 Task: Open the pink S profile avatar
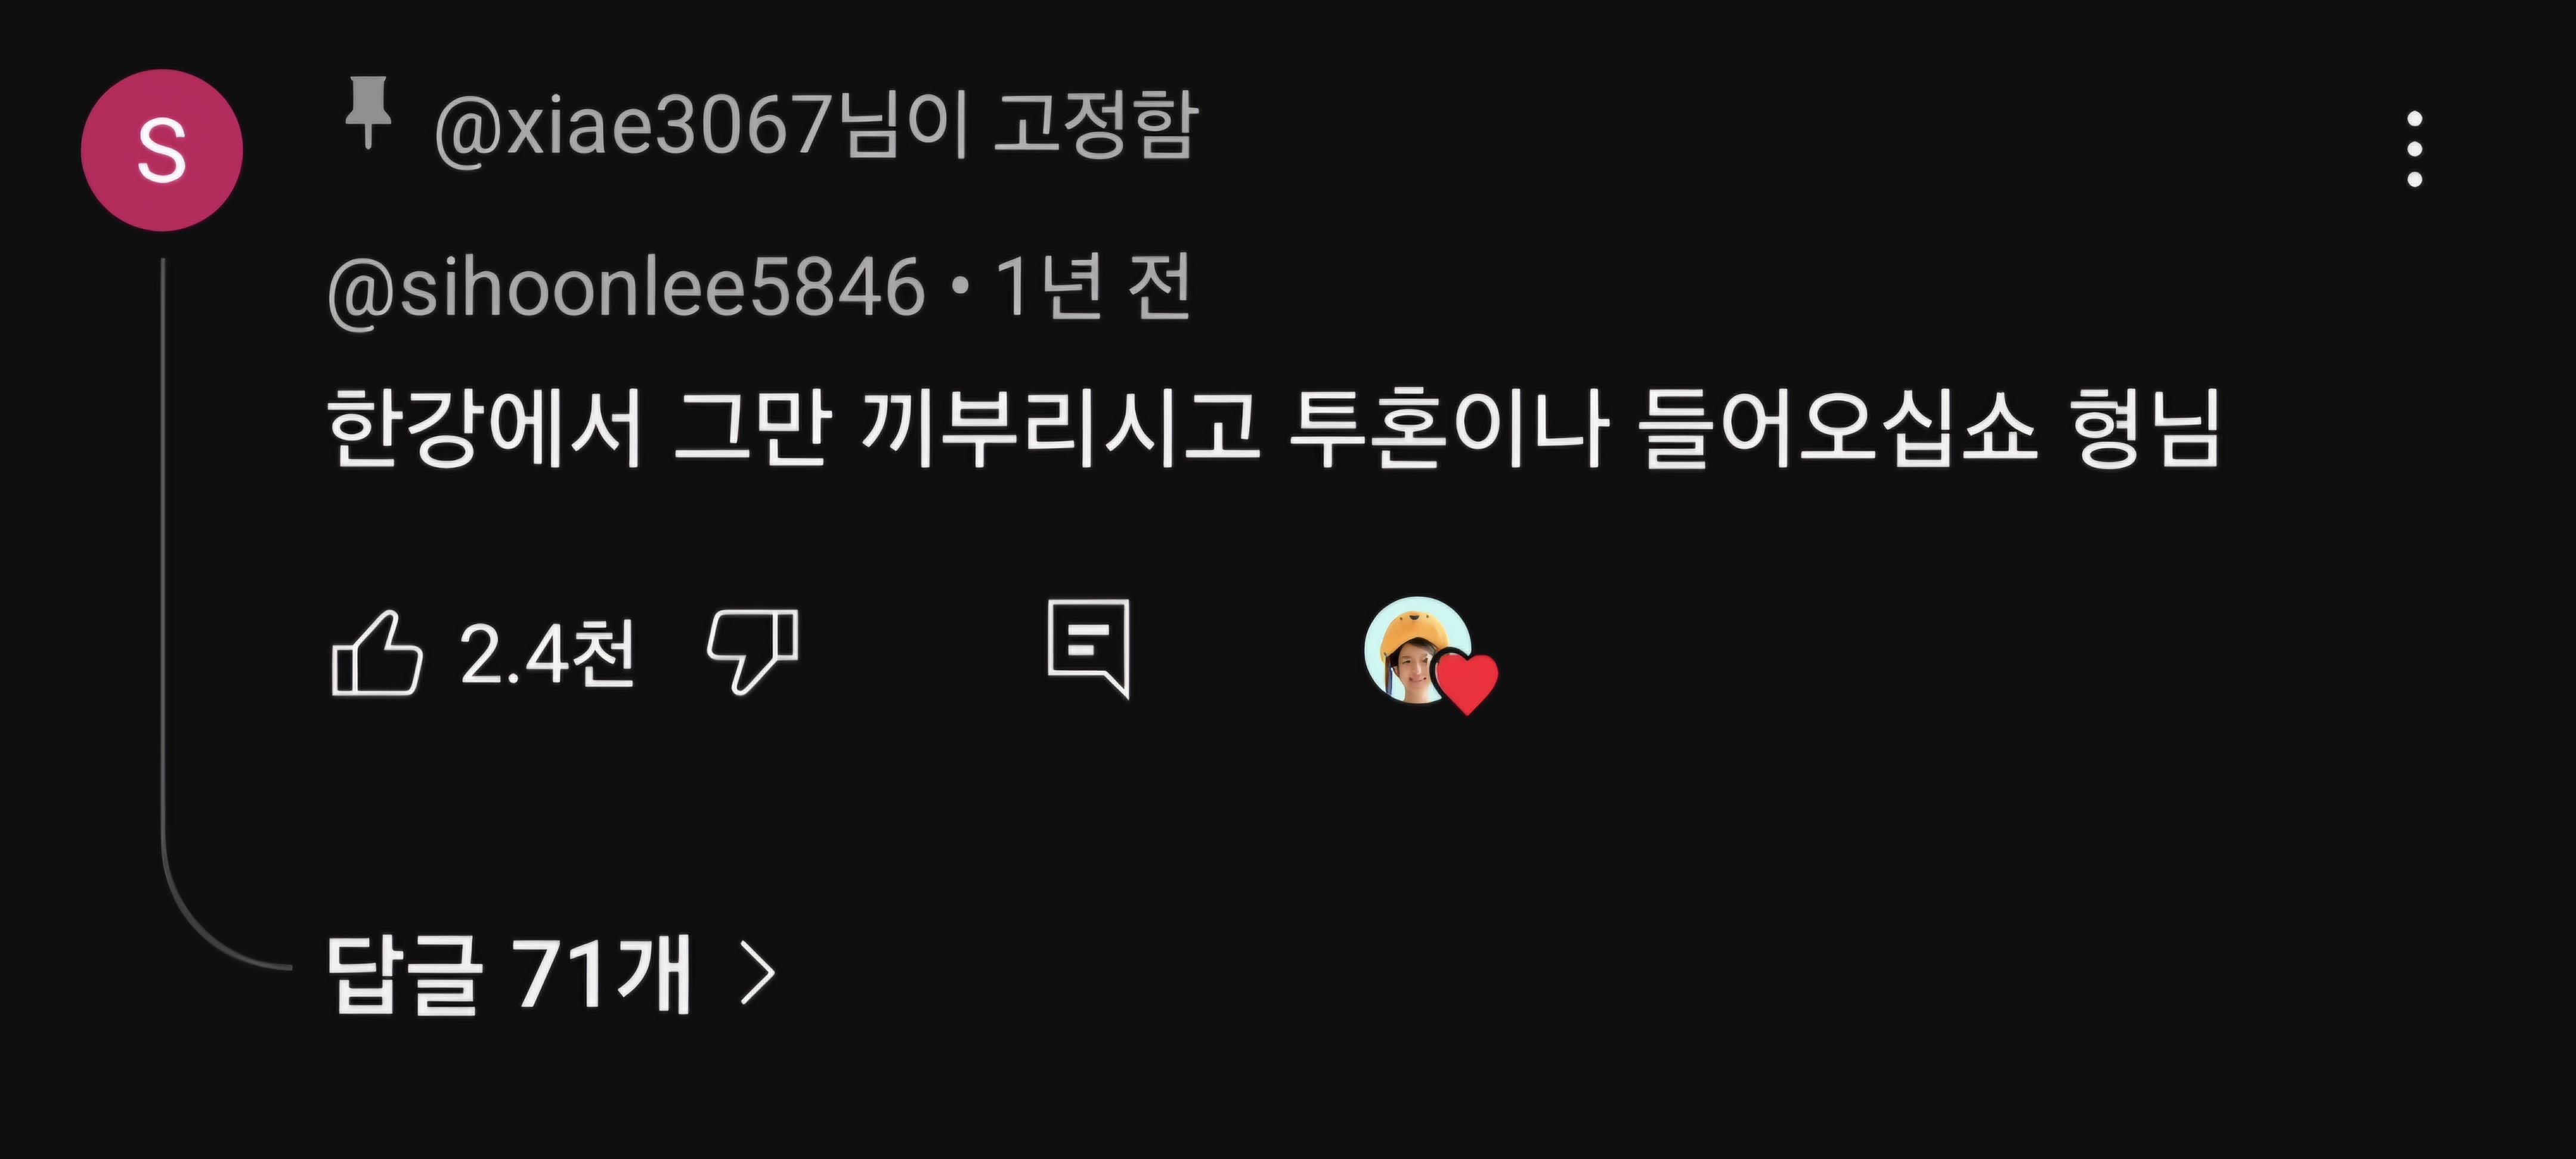coord(162,150)
